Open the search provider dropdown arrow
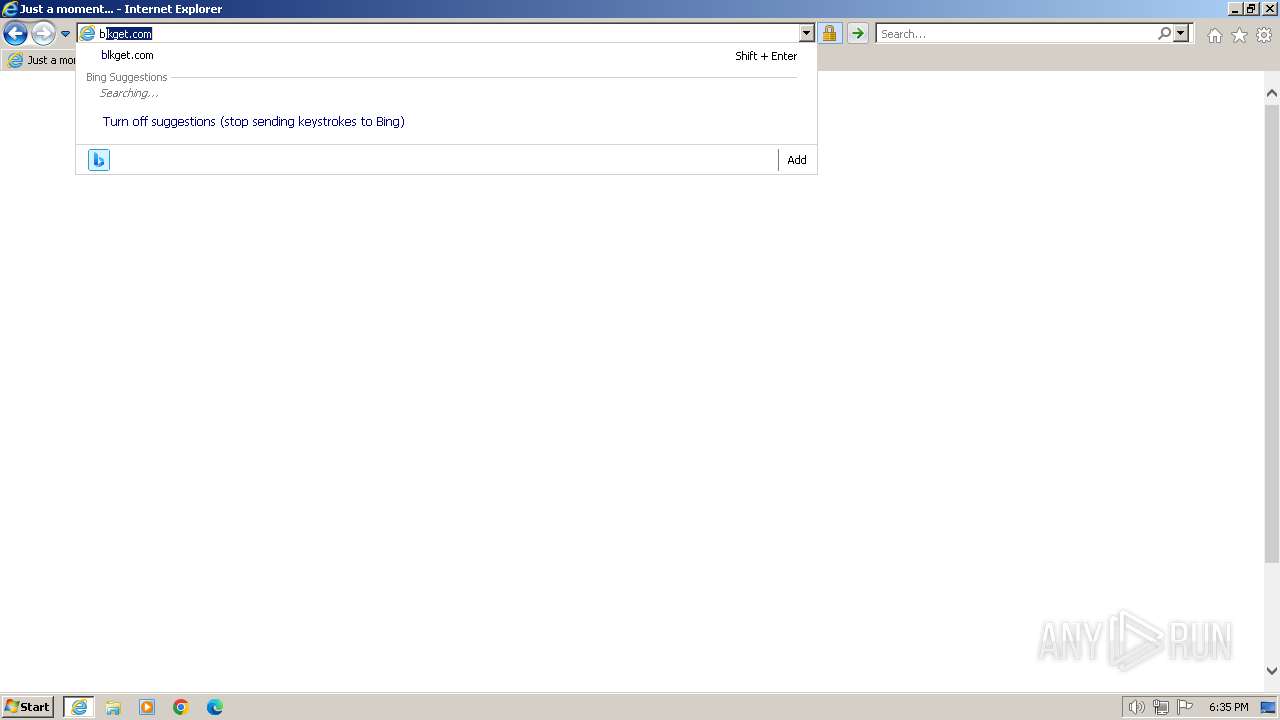Screen dimensions: 1280x720 pyautogui.click(x=1181, y=34)
